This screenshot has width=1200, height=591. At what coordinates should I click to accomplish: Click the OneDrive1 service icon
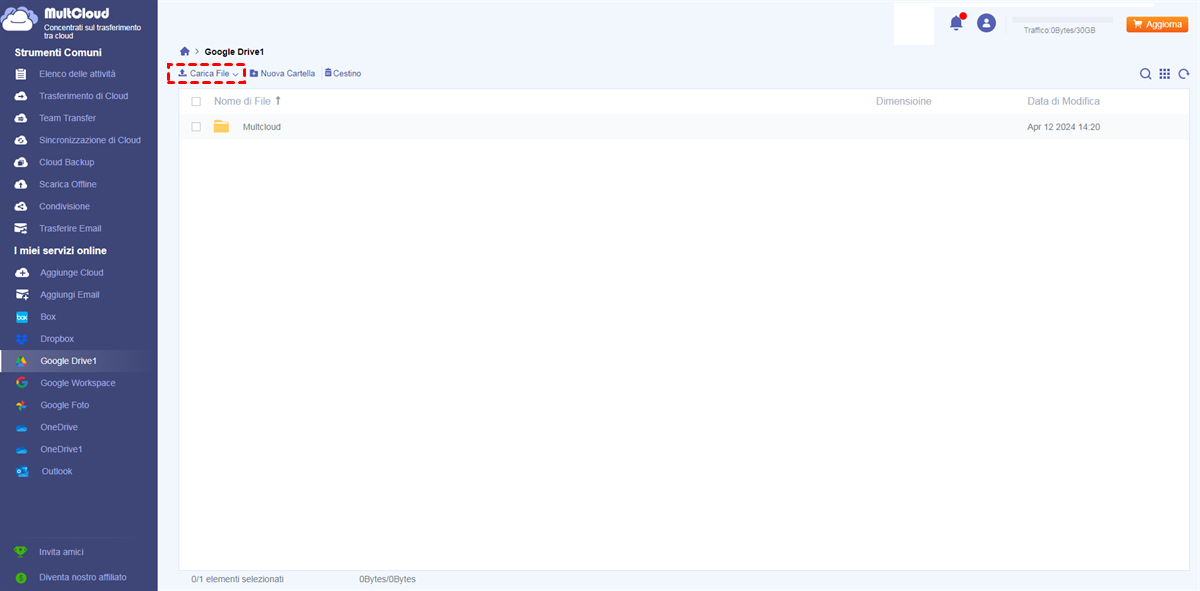pos(21,449)
